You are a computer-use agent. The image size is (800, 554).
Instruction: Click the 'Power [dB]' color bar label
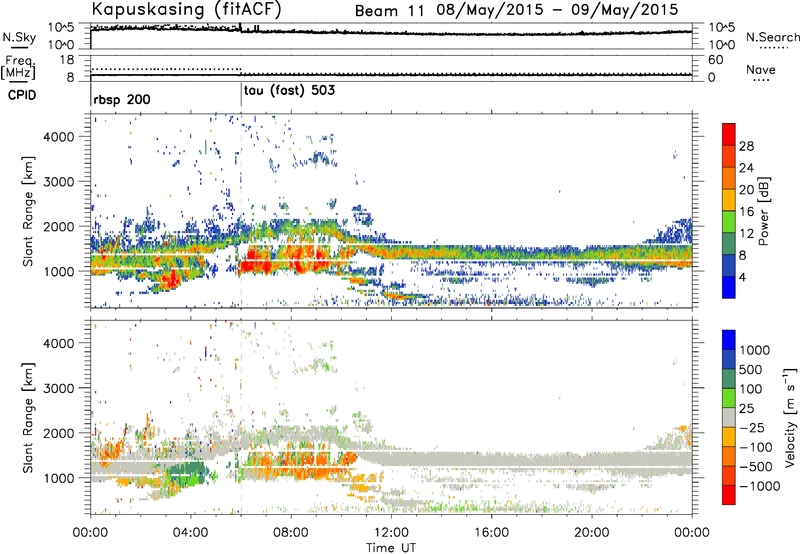[764, 211]
